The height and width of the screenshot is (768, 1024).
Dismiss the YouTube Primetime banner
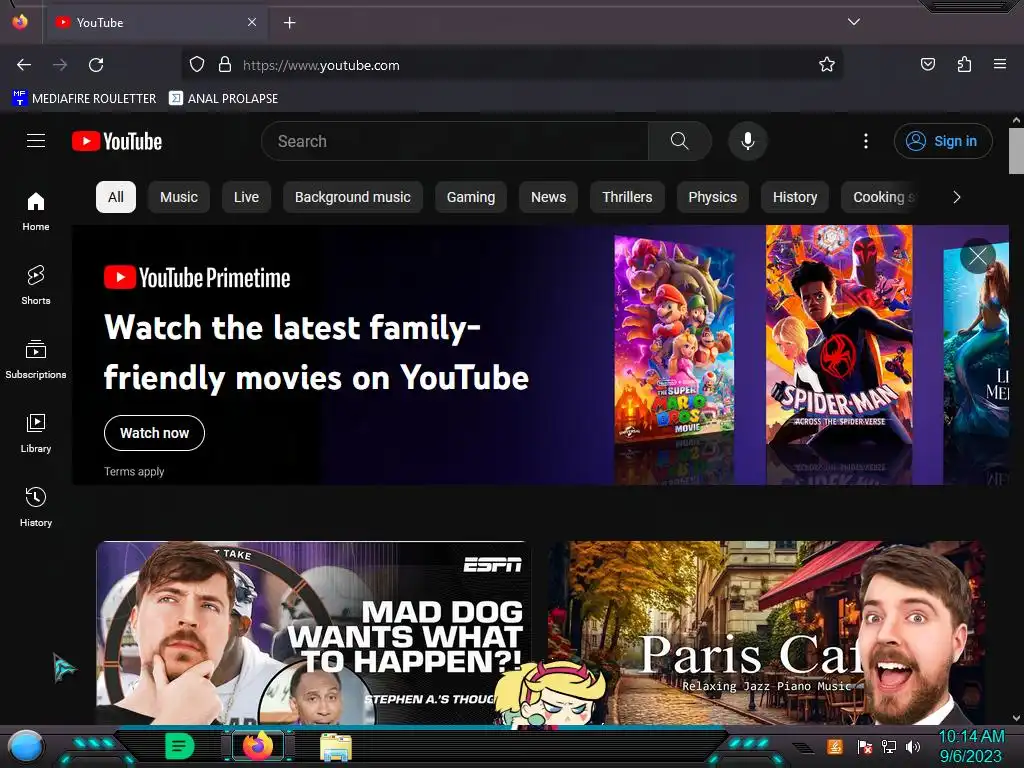pos(978,256)
